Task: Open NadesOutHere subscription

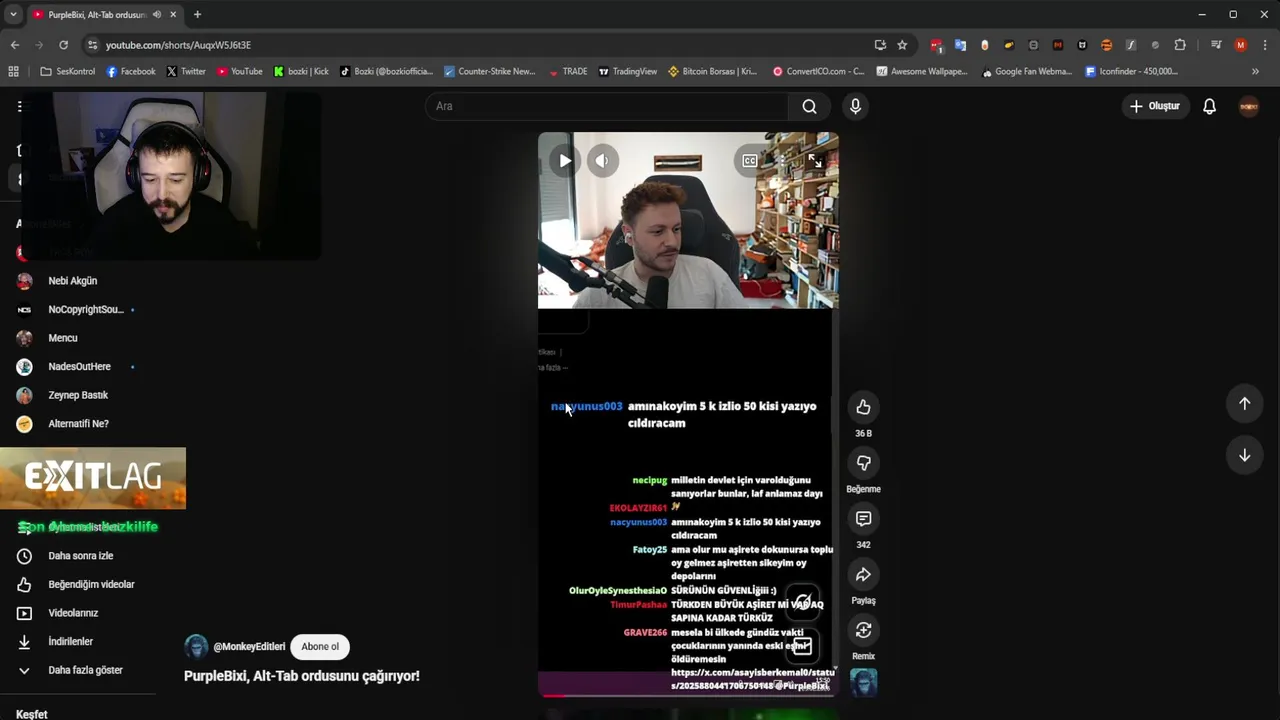Action: pyautogui.click(x=78, y=367)
